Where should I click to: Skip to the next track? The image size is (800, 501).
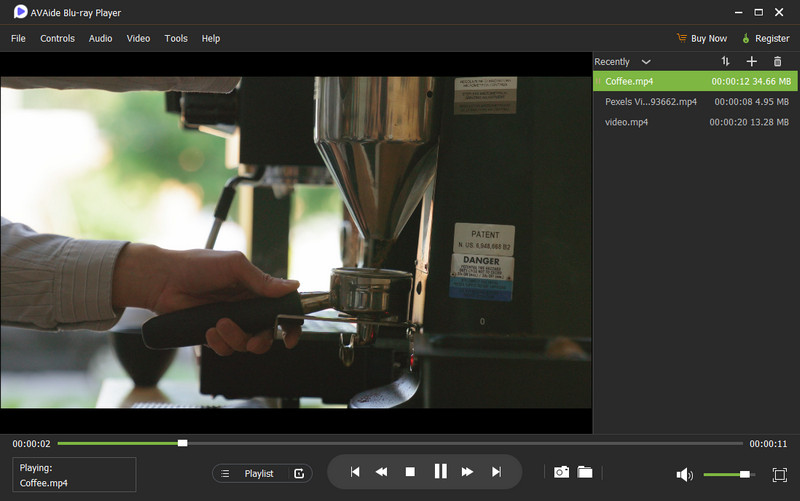(x=496, y=472)
